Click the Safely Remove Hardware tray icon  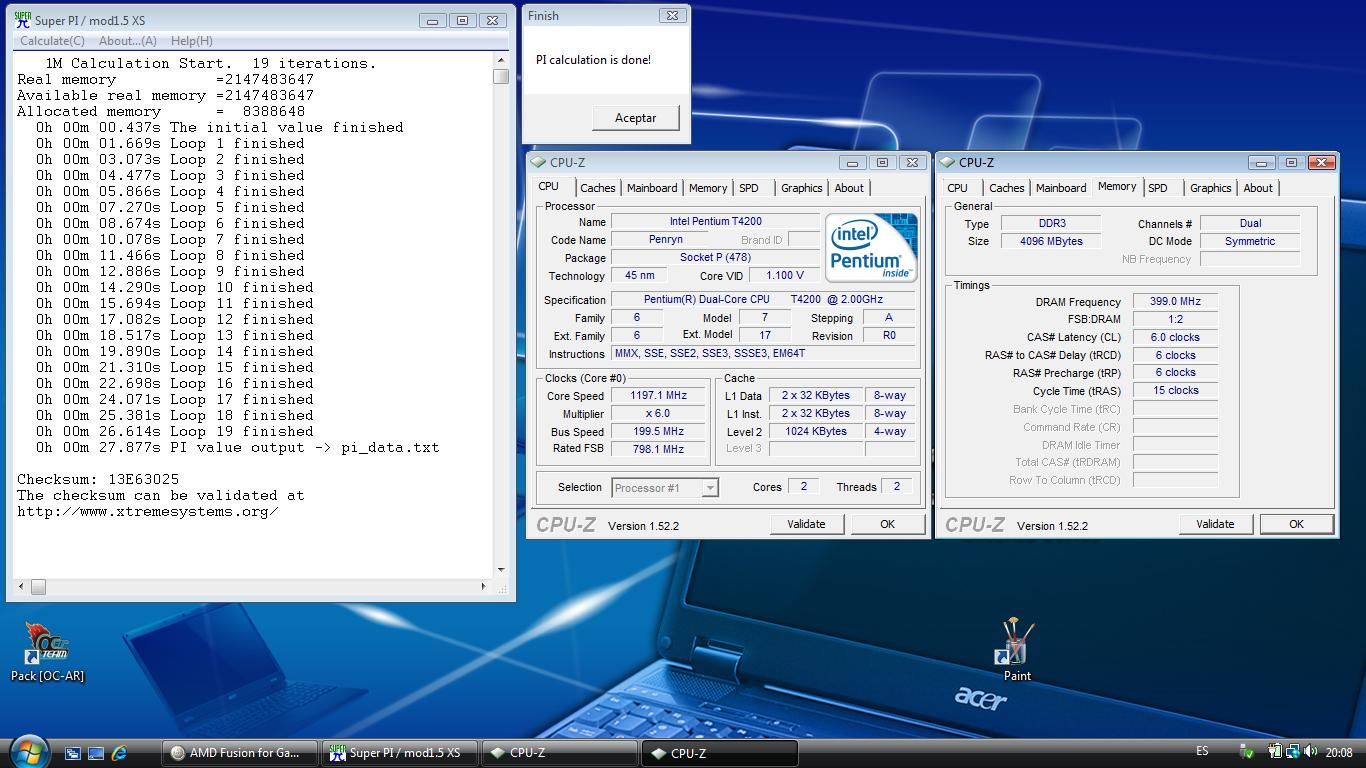(x=1247, y=752)
